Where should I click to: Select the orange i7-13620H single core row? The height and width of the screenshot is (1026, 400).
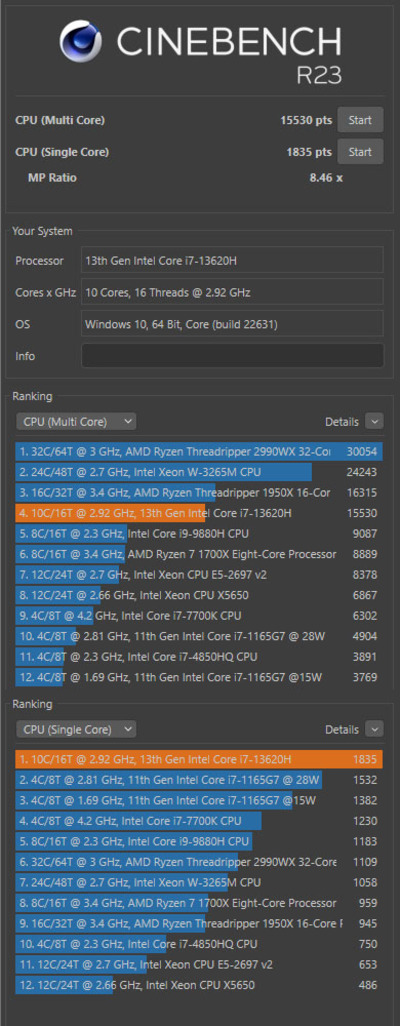coord(199,759)
